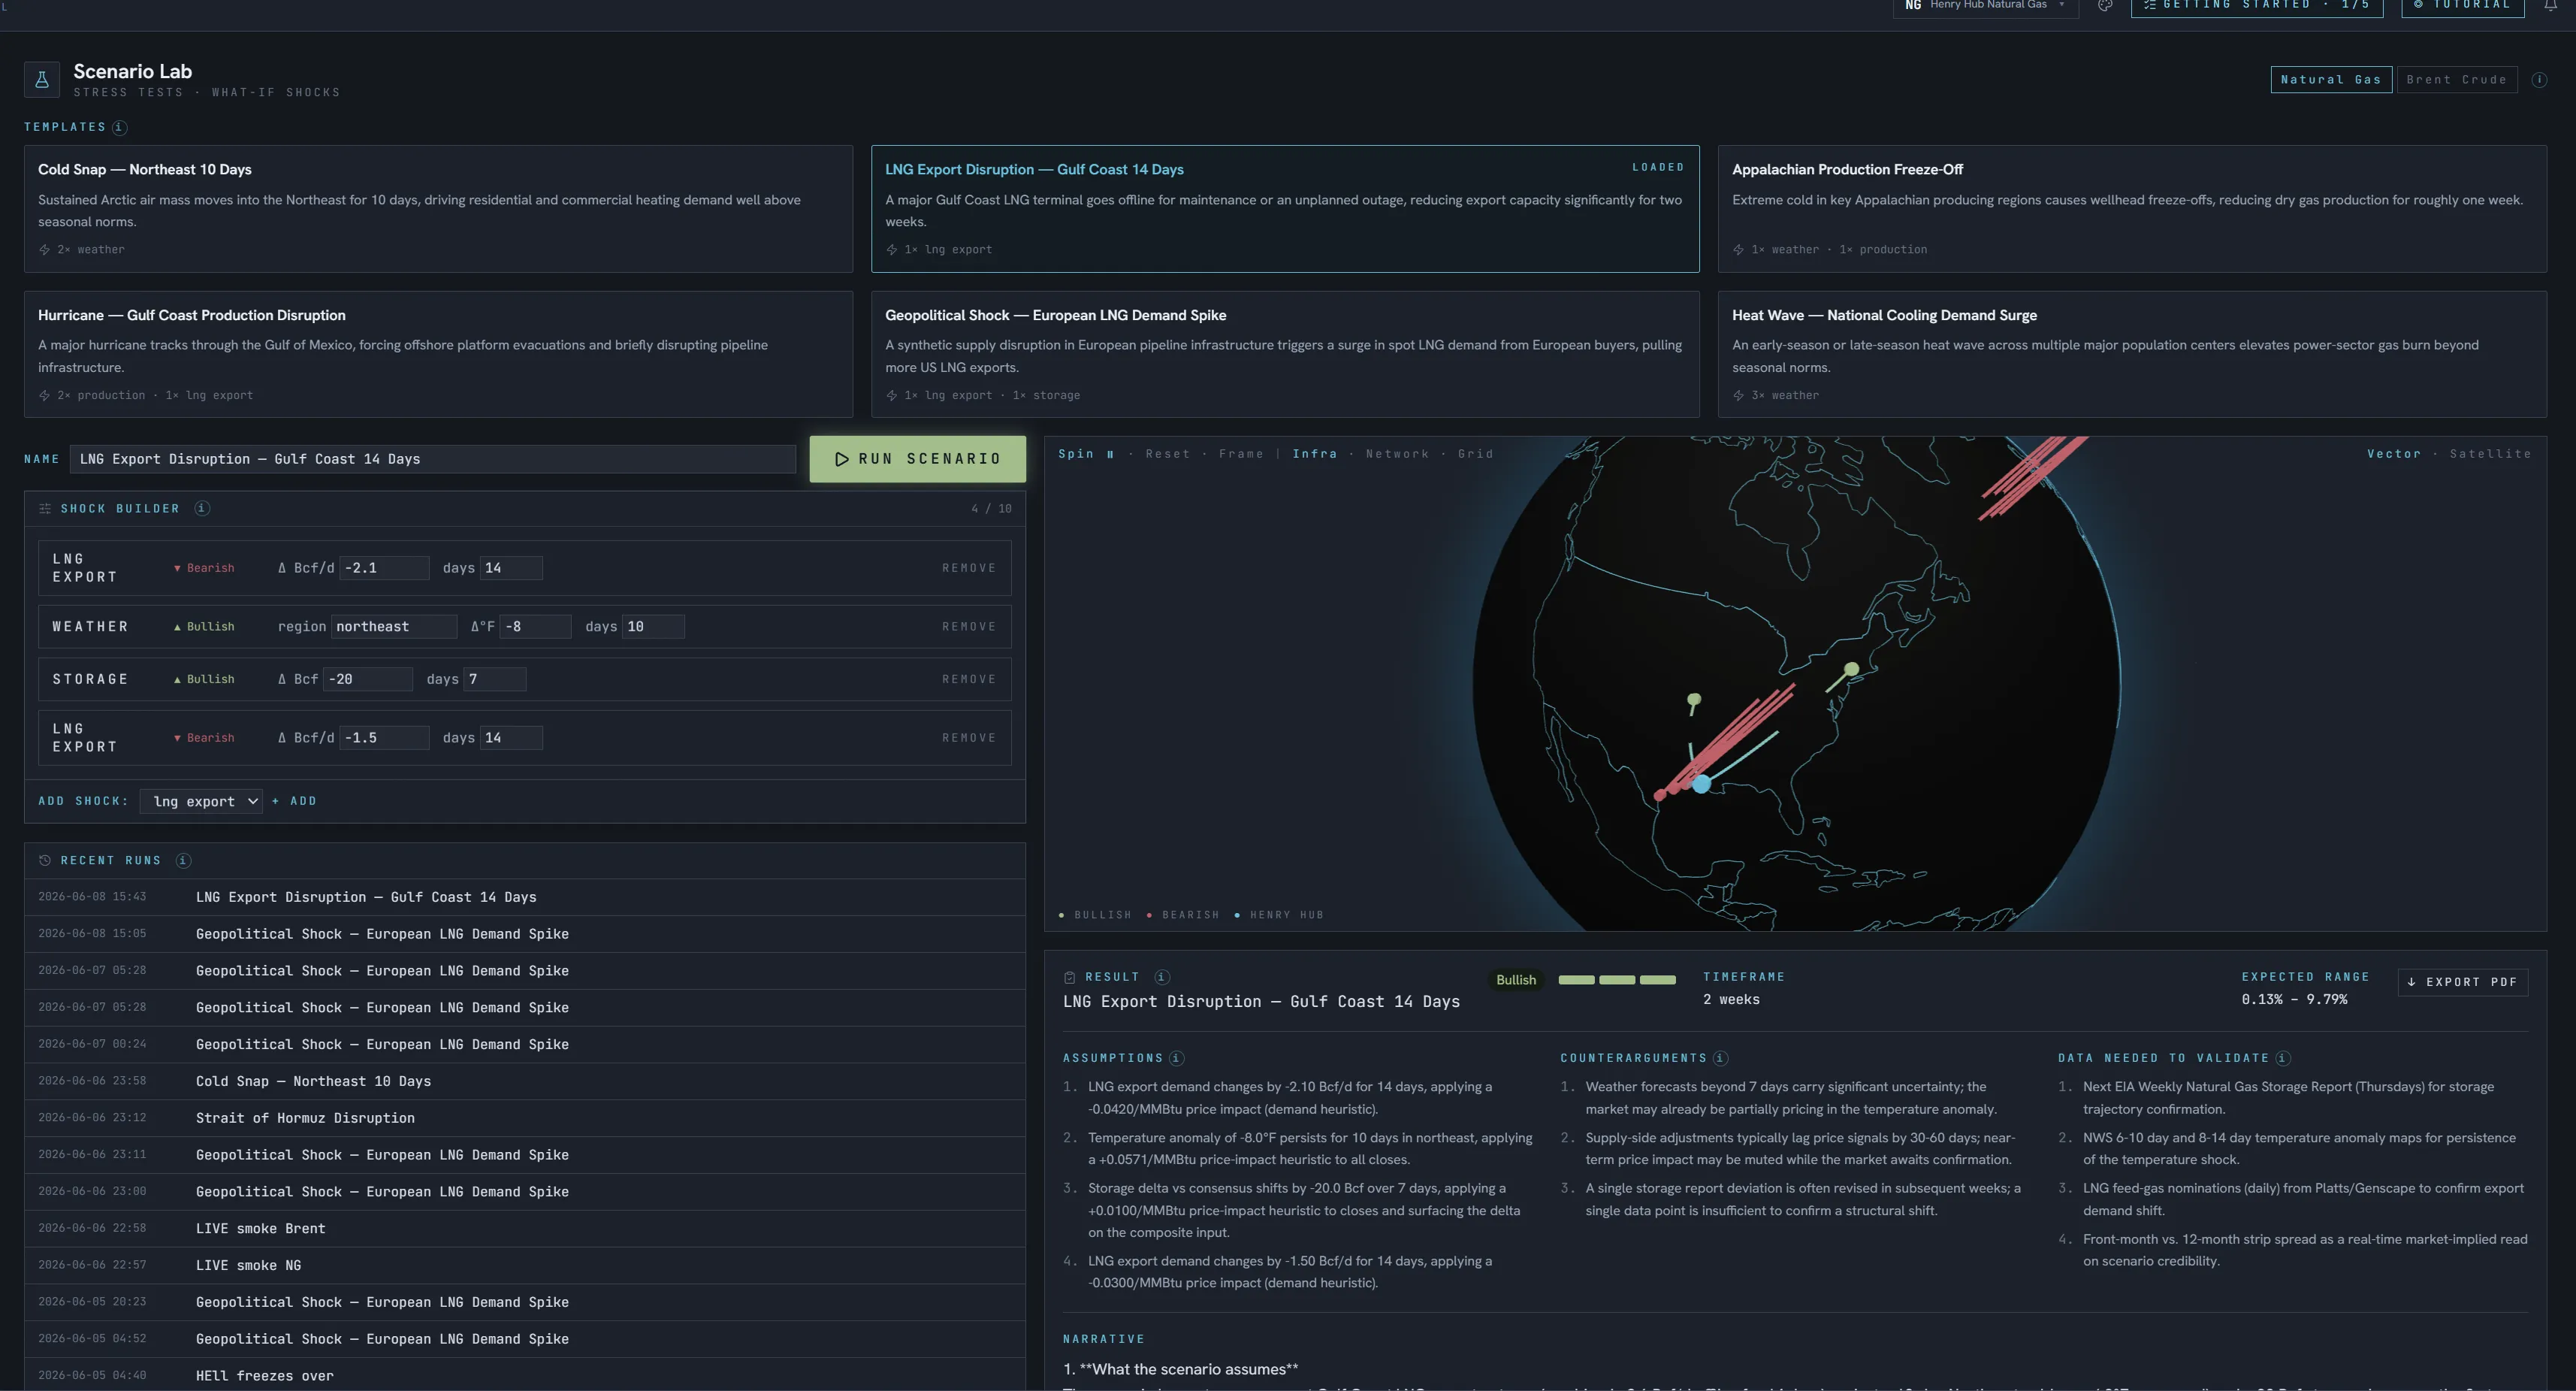The height and width of the screenshot is (1391, 2576).
Task: Open Henry Hub Natural Gas instrument dropdown
Action: (1985, 6)
